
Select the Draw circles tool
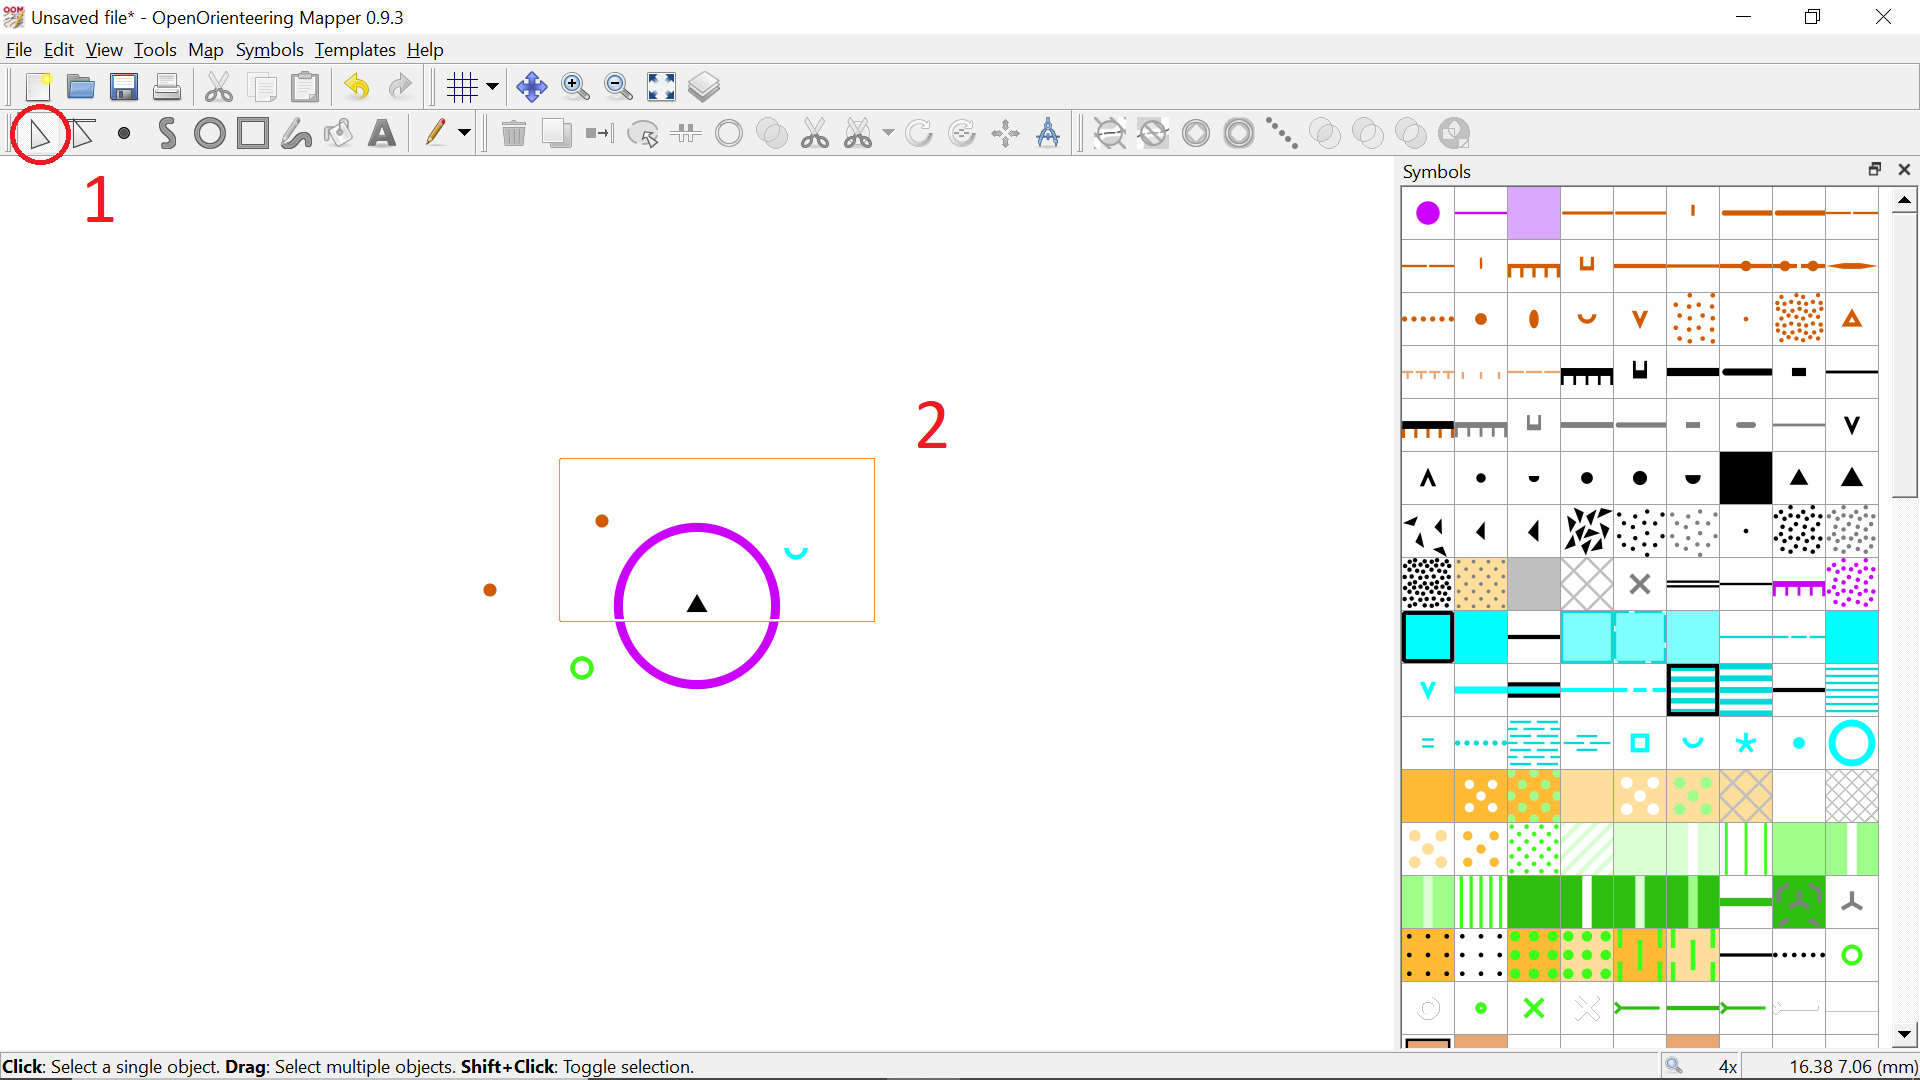[209, 134]
